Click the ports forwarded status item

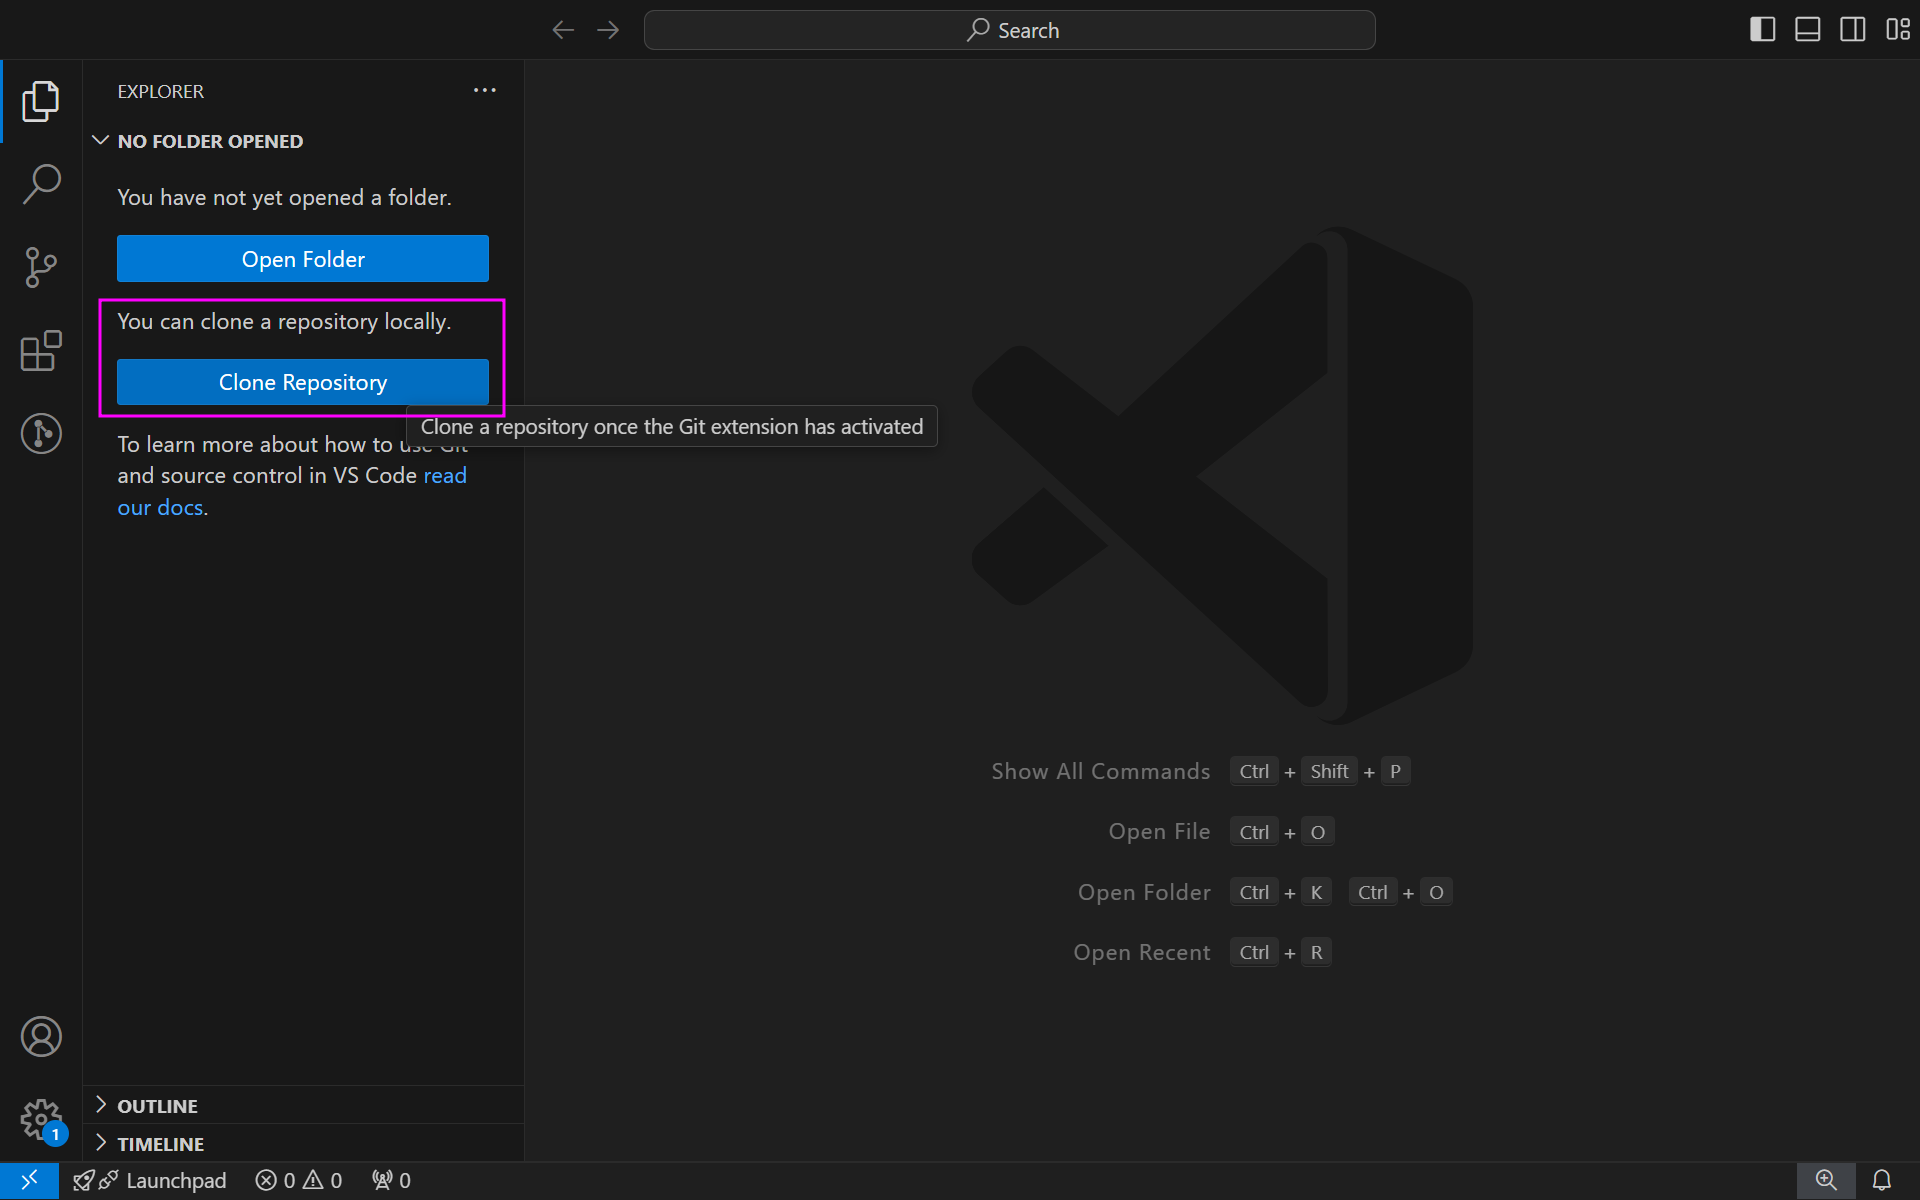click(x=391, y=1181)
